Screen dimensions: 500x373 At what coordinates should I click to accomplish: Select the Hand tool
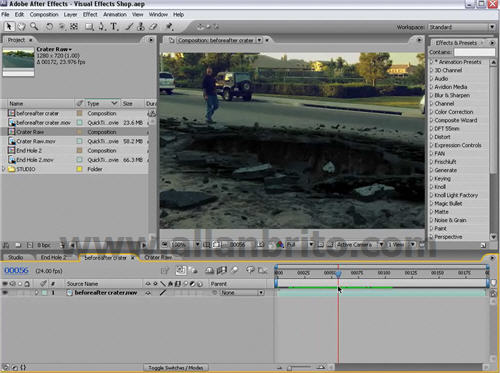tap(22, 26)
